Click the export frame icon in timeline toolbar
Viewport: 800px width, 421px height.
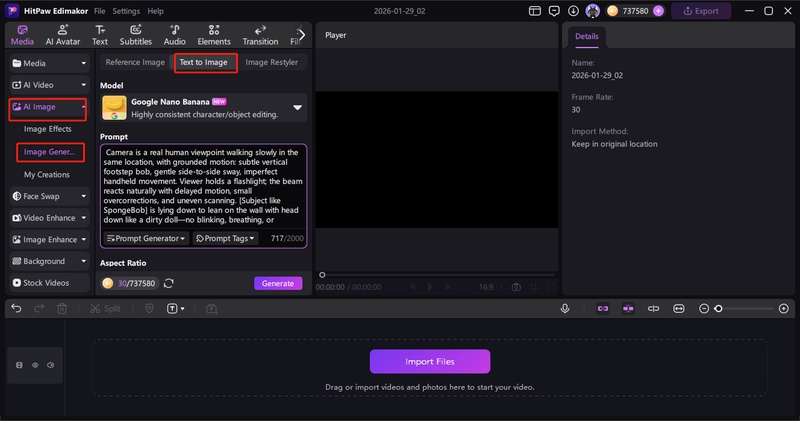tap(211, 309)
